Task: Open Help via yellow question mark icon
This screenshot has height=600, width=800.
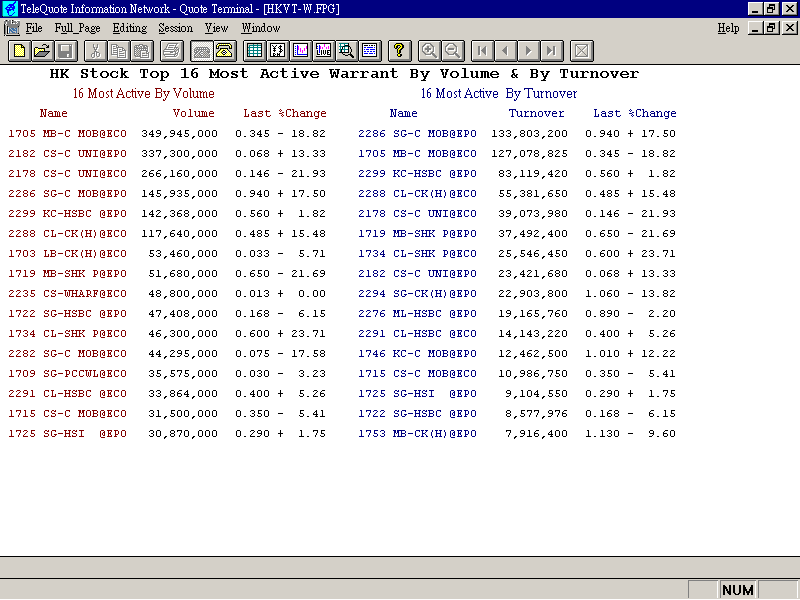Action: pos(399,51)
